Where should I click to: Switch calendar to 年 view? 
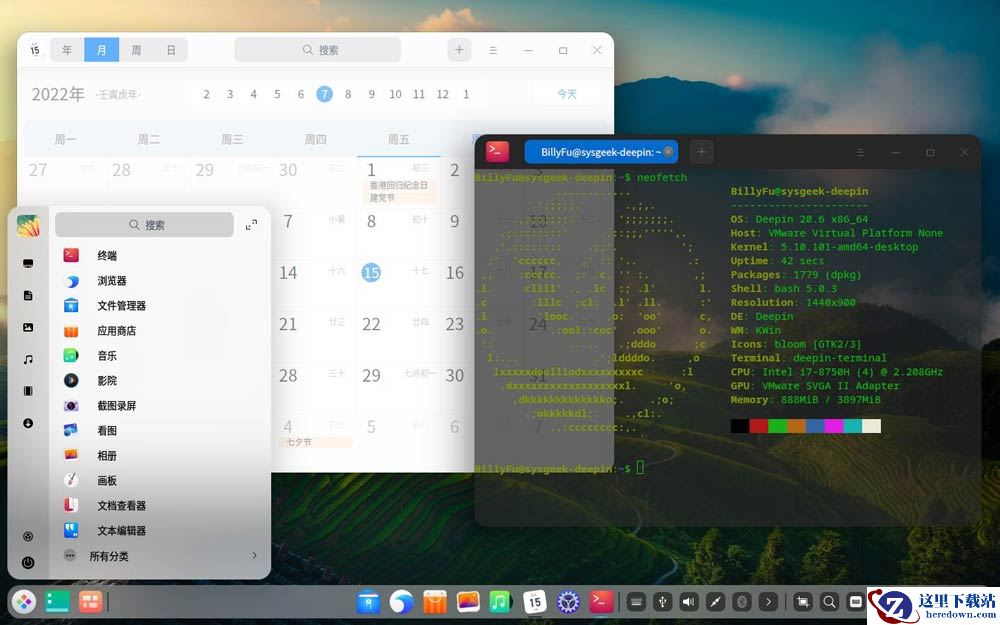point(67,50)
